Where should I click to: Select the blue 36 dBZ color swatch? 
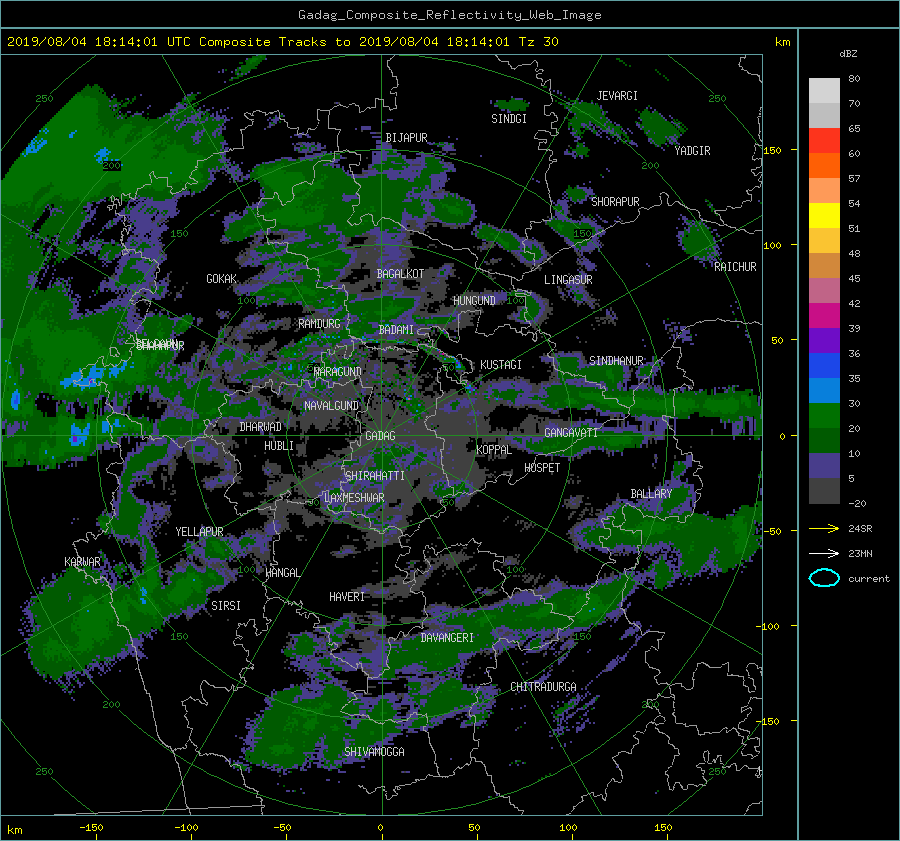pyautogui.click(x=824, y=365)
